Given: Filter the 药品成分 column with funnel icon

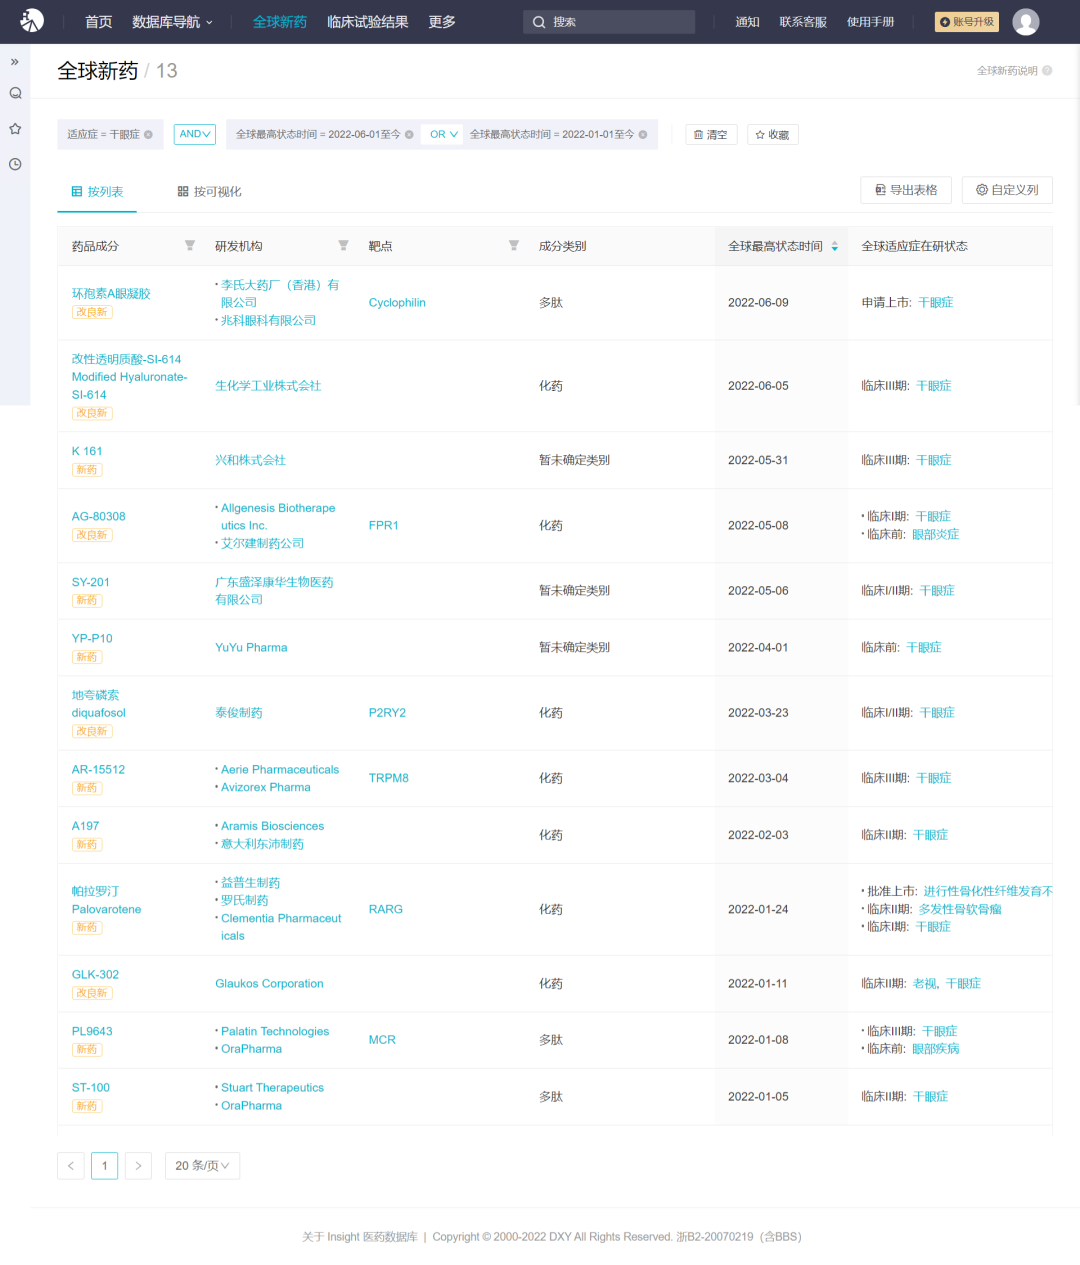Looking at the screenshot, I should pos(190,246).
